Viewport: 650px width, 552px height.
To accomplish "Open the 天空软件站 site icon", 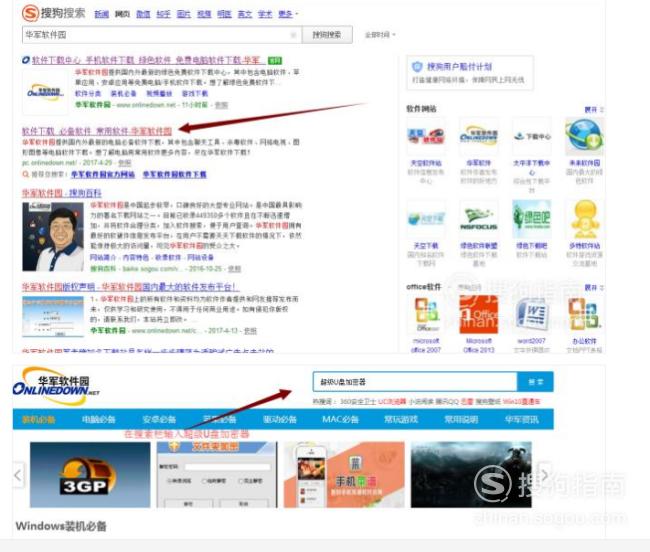I will click(x=426, y=136).
